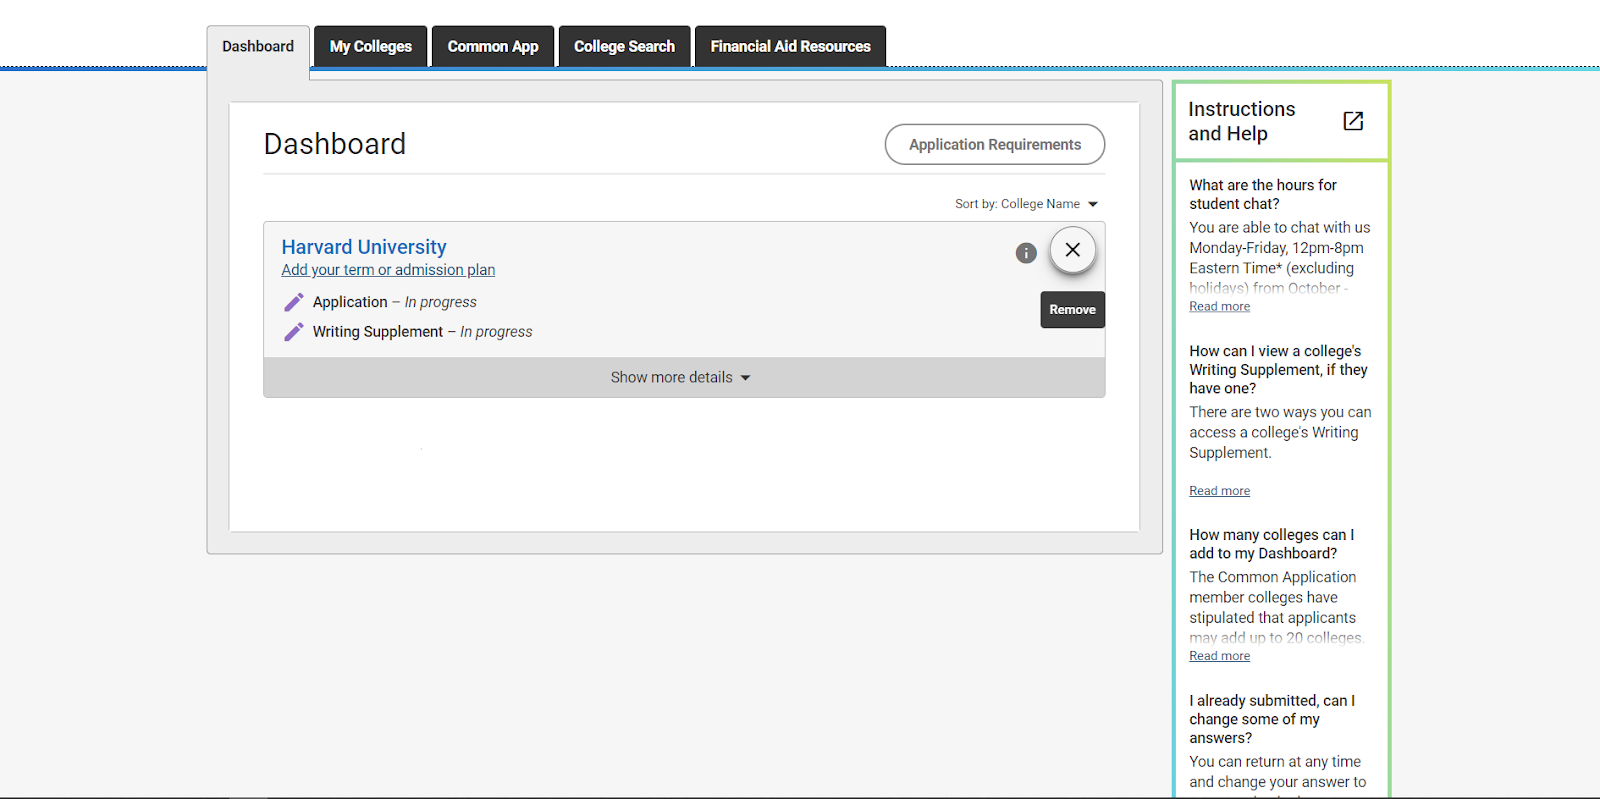
Task: Open Financial Aid Resources tab
Action: click(x=790, y=47)
